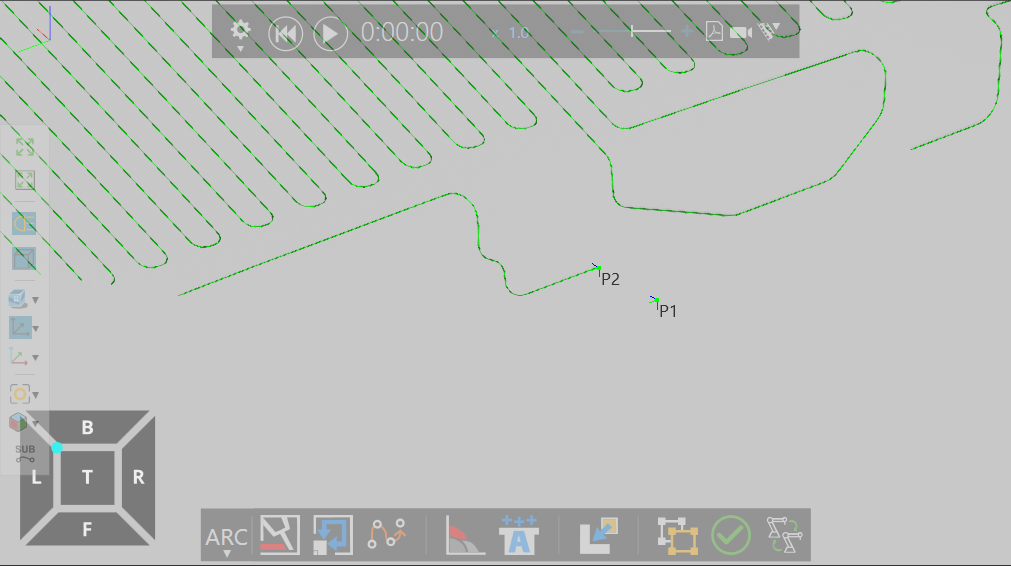This screenshot has width=1011, height=566.
Task: Rewind simulation to the start
Action: pyautogui.click(x=286, y=33)
